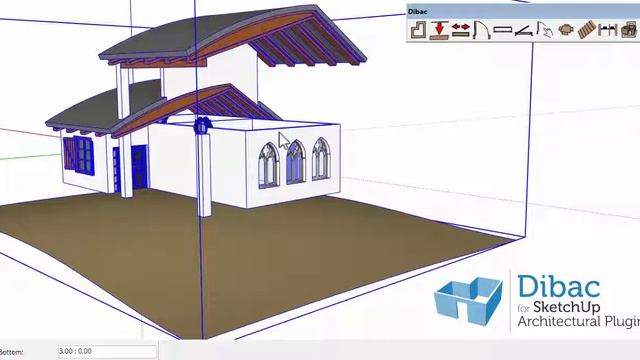Click the Dibac toolbar title bar
This screenshot has width=640, height=360.
(523, 11)
